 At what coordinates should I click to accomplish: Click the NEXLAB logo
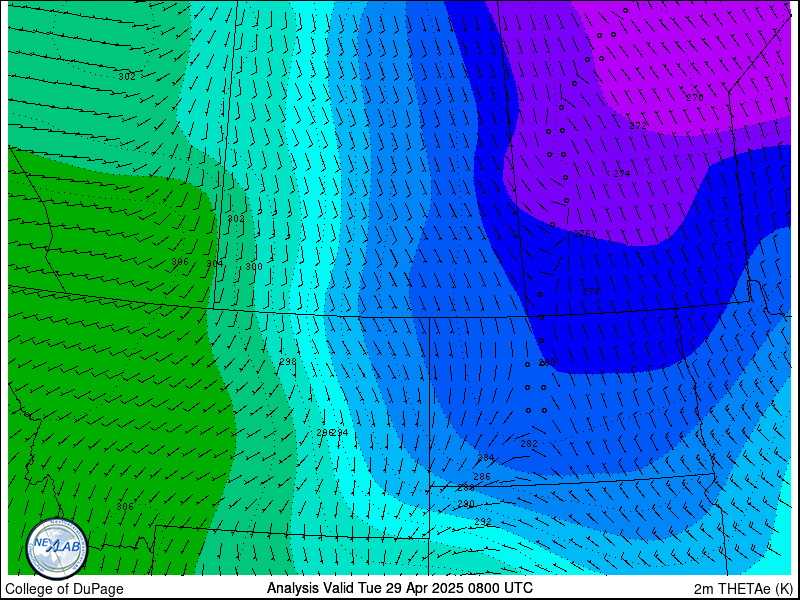point(57,549)
